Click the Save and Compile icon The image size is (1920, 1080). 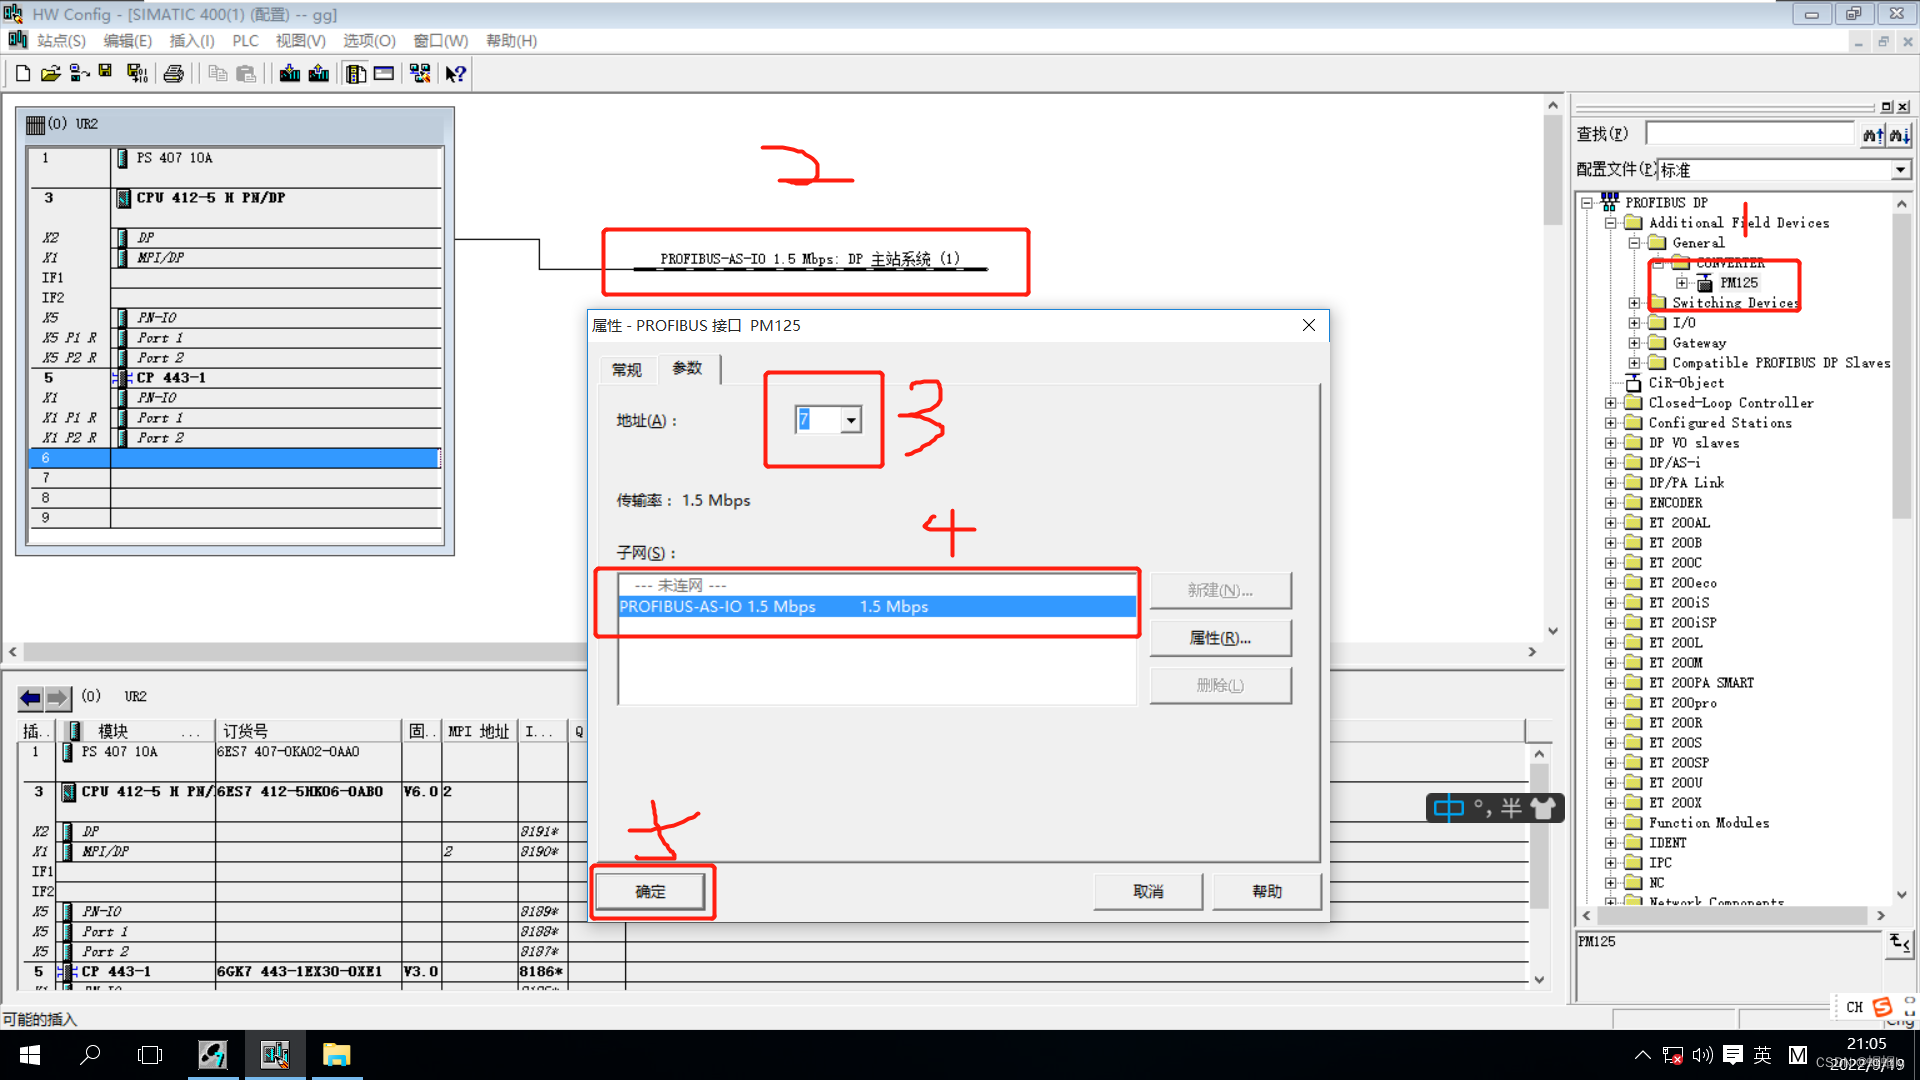pos(137,73)
